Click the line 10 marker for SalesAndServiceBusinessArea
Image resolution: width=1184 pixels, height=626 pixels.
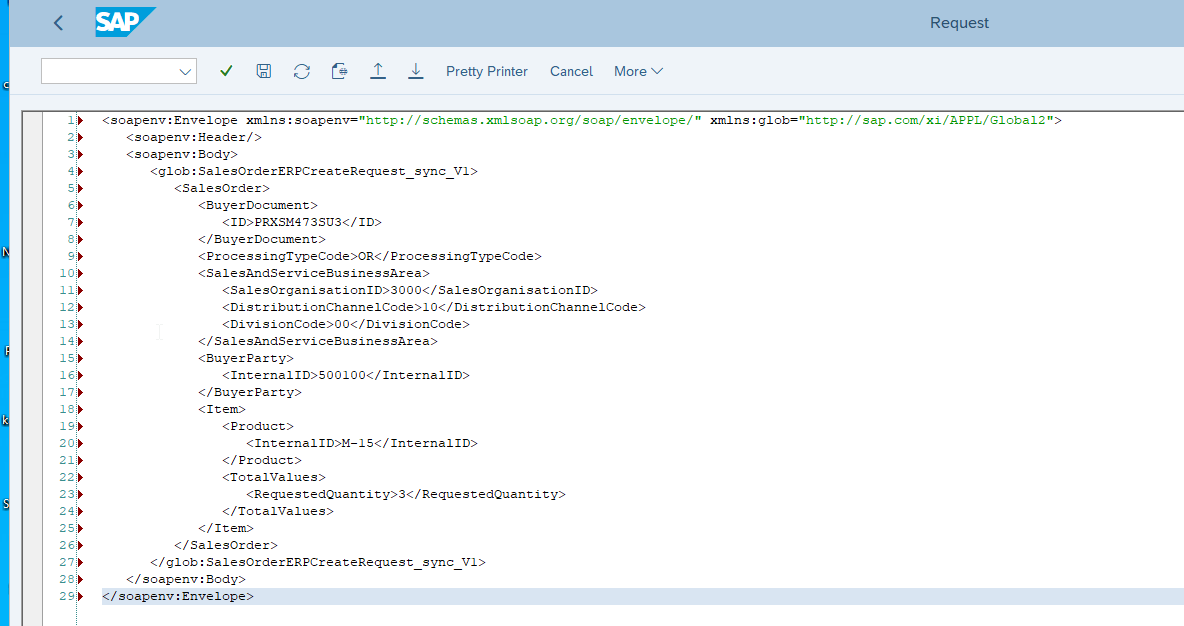[x=79, y=273]
